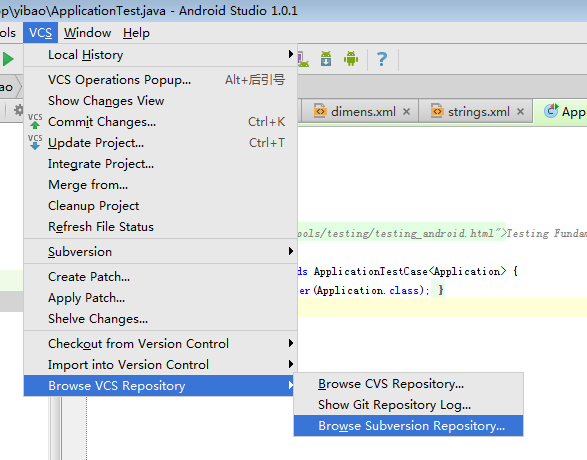Screen dimensions: 587x460
Task: Select Merge from...
Action: pos(161,185)
